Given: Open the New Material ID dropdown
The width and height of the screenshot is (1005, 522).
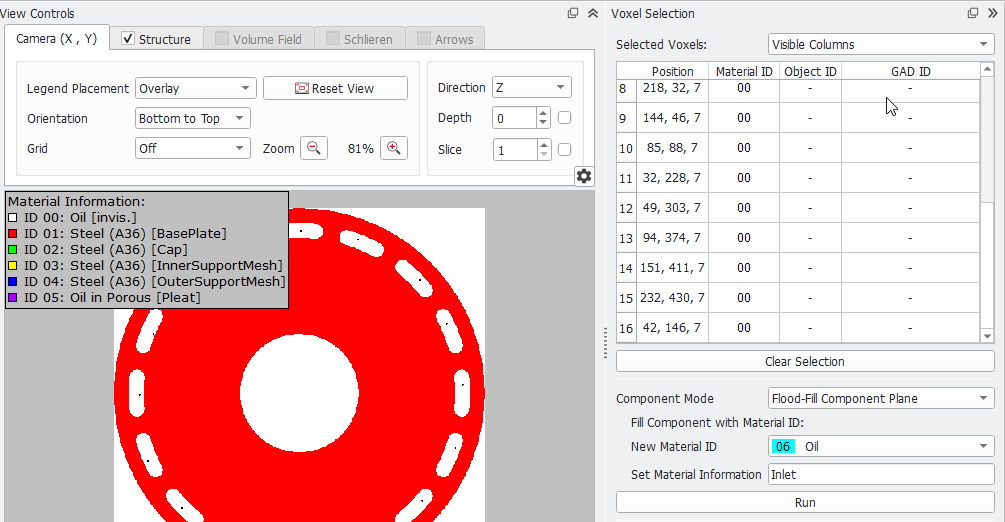Looking at the screenshot, I should [881, 446].
